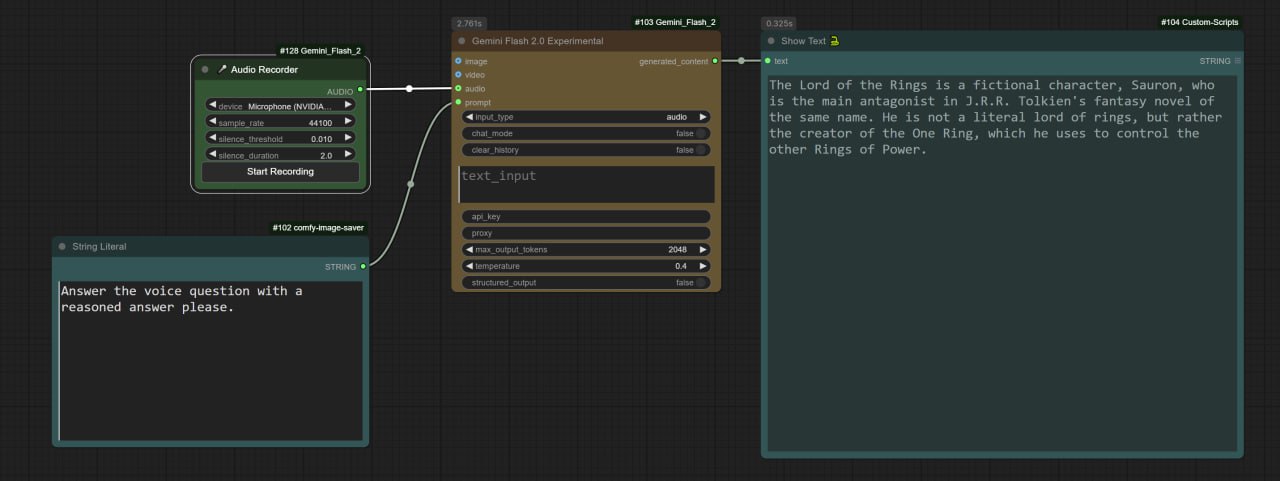Decrease silence_threshold with left arrow
Image resolution: width=1280 pixels, height=481 pixels.
point(212,138)
